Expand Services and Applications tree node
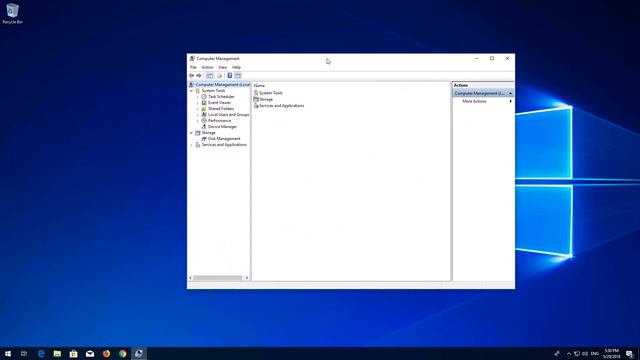 [191, 145]
